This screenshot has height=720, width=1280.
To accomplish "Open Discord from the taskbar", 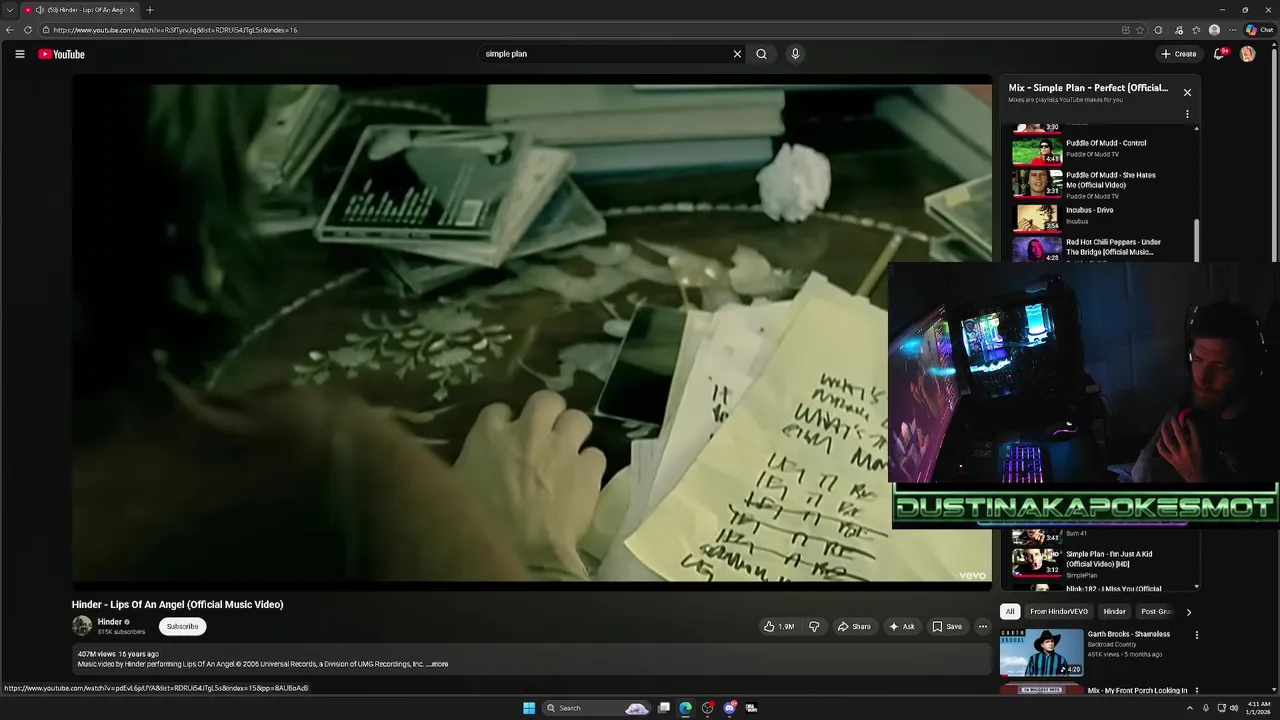I will point(729,708).
